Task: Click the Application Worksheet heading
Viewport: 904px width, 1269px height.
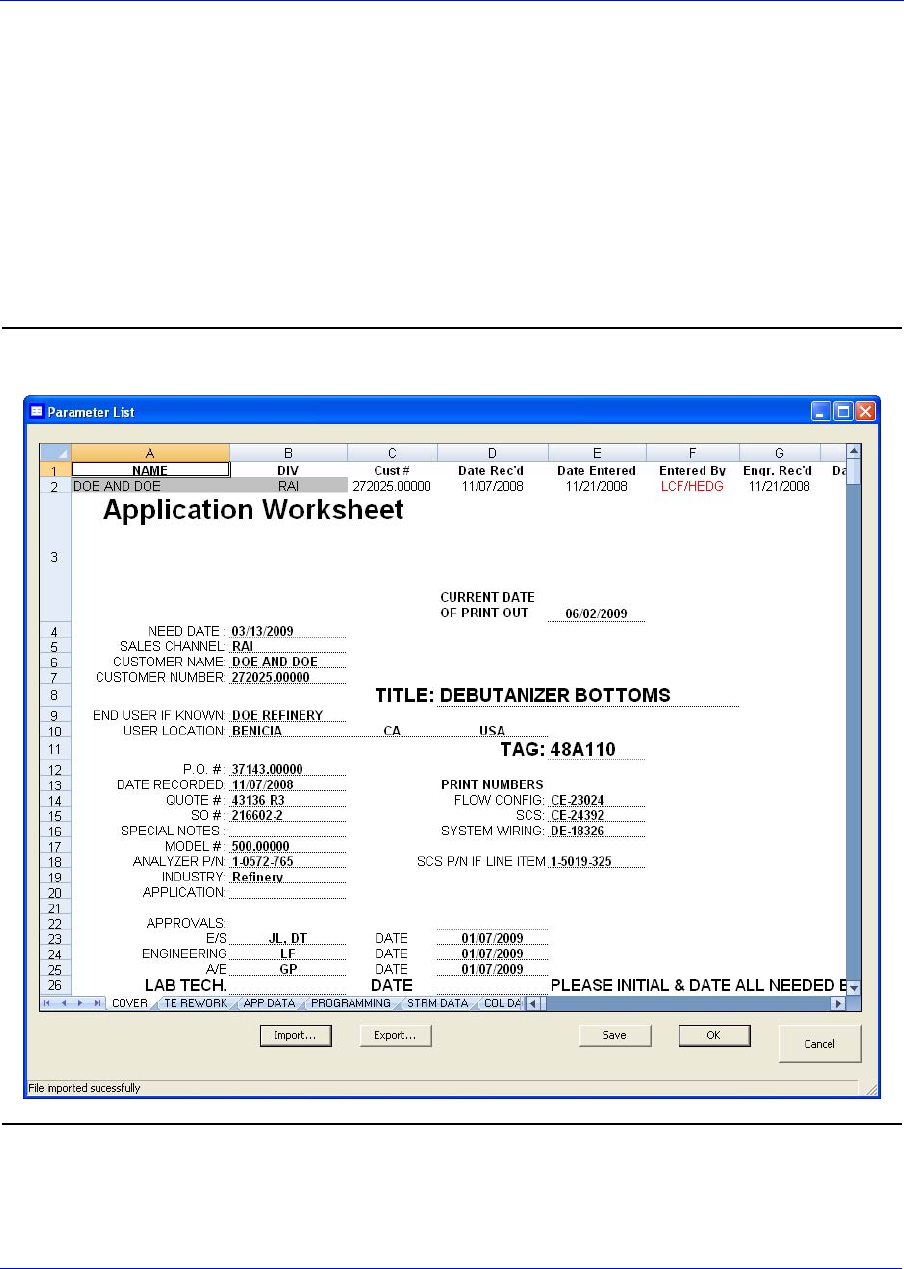Action: click(254, 510)
